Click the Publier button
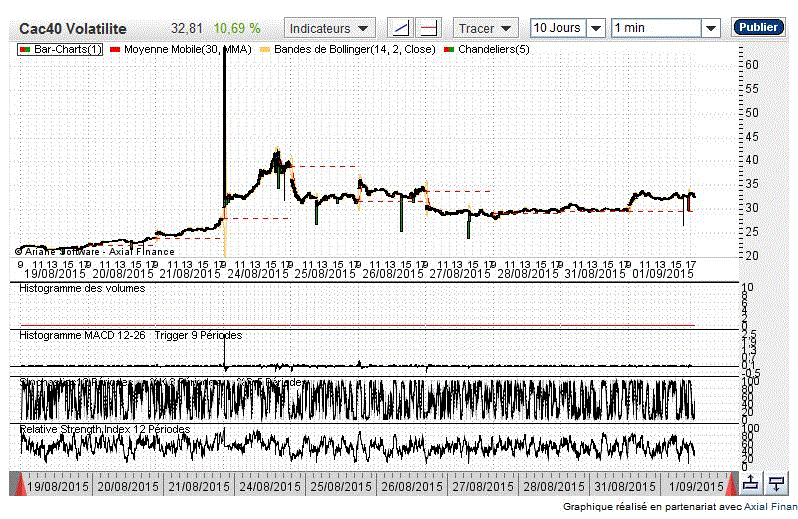 (758, 28)
